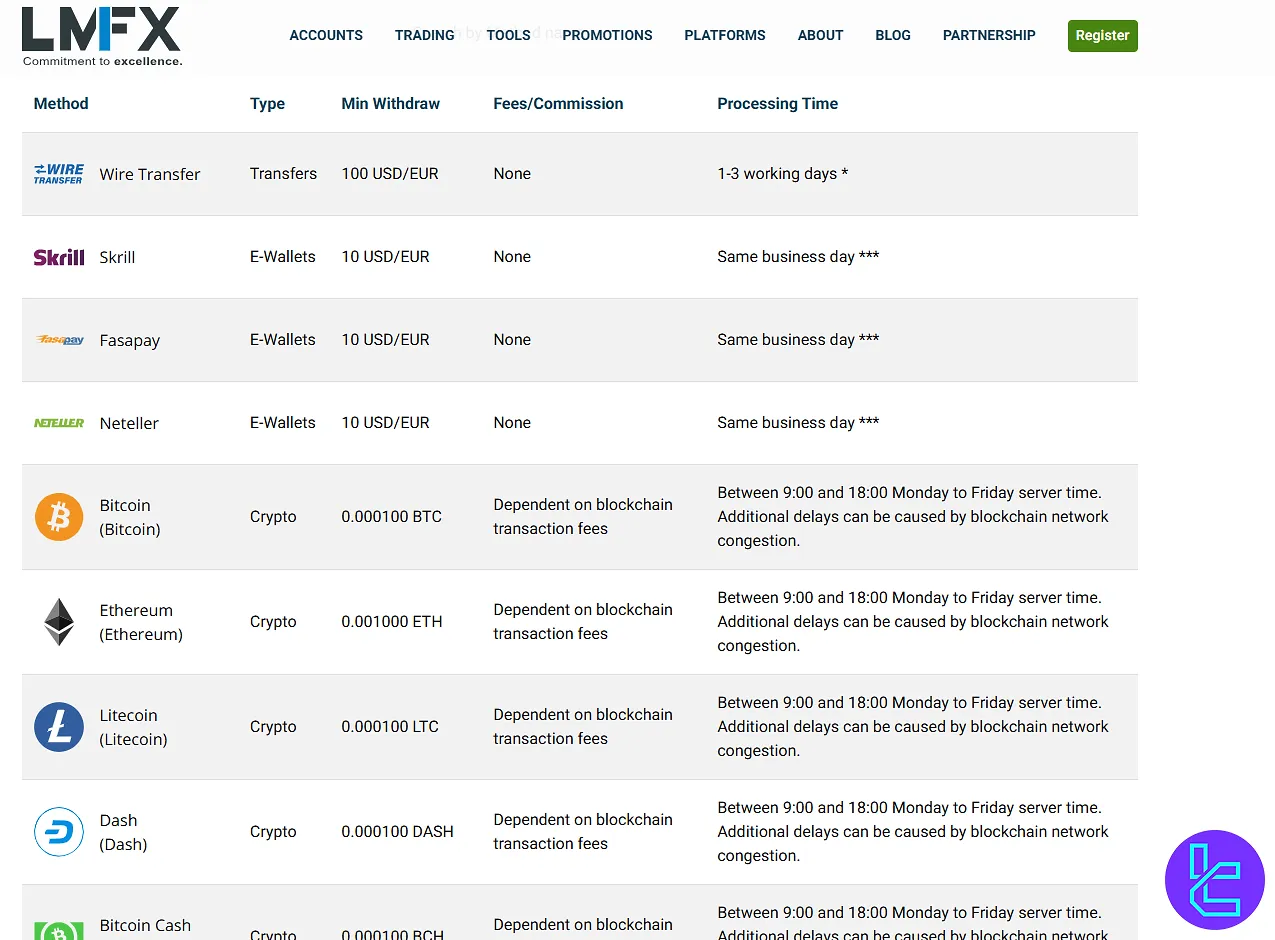Click the Dash coin icon
The height and width of the screenshot is (940, 1275).
coord(59,832)
